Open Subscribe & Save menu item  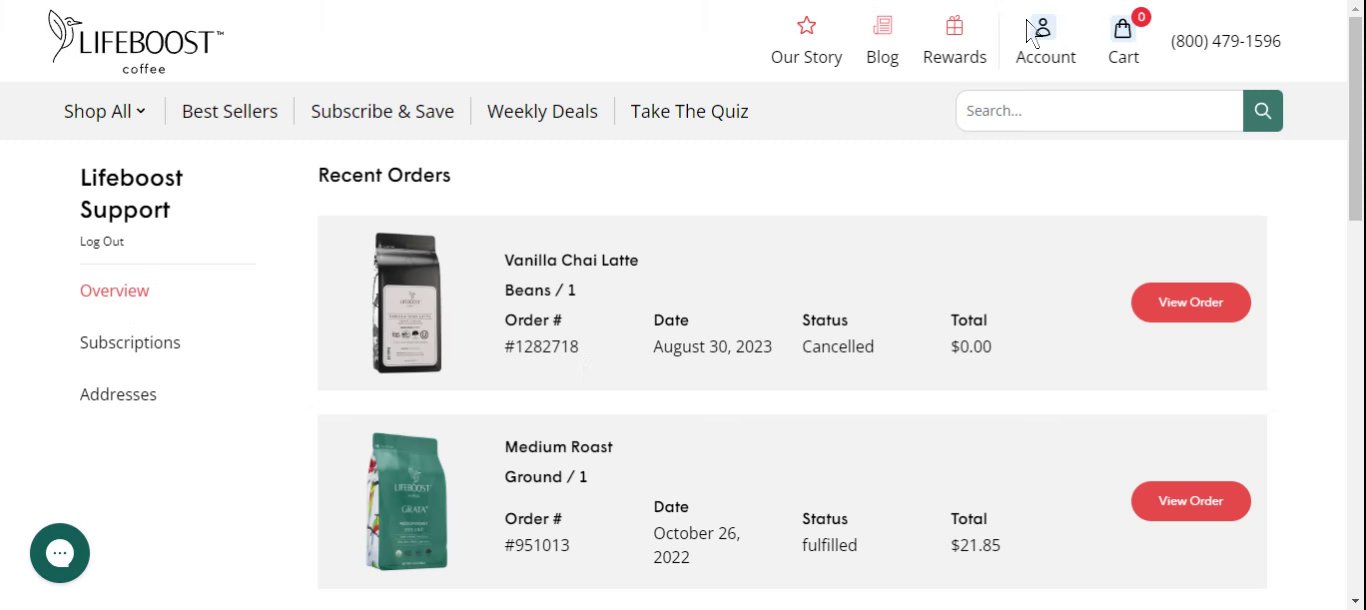(382, 111)
